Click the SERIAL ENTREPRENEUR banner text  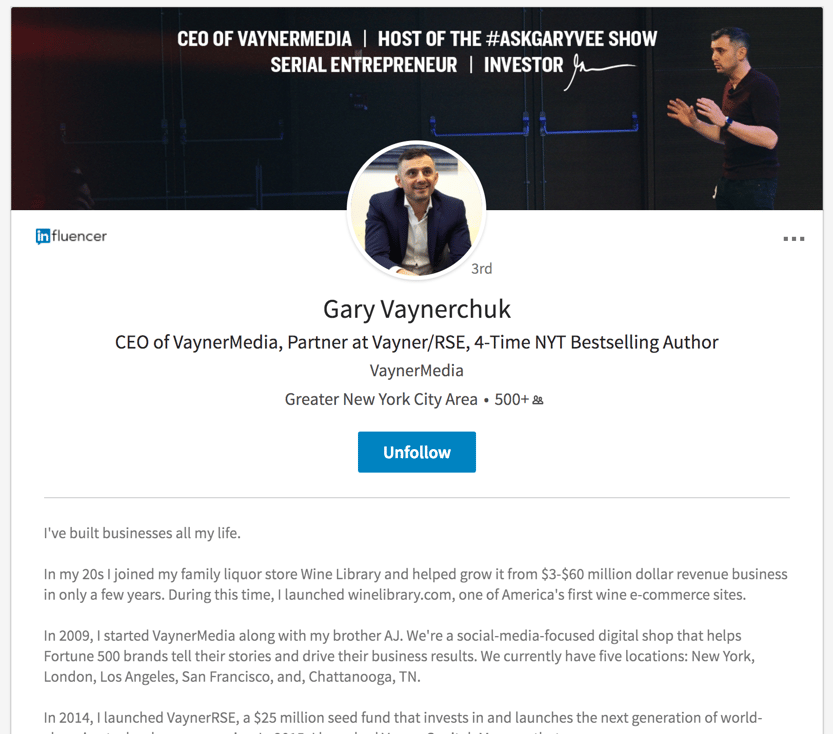[x=363, y=65]
